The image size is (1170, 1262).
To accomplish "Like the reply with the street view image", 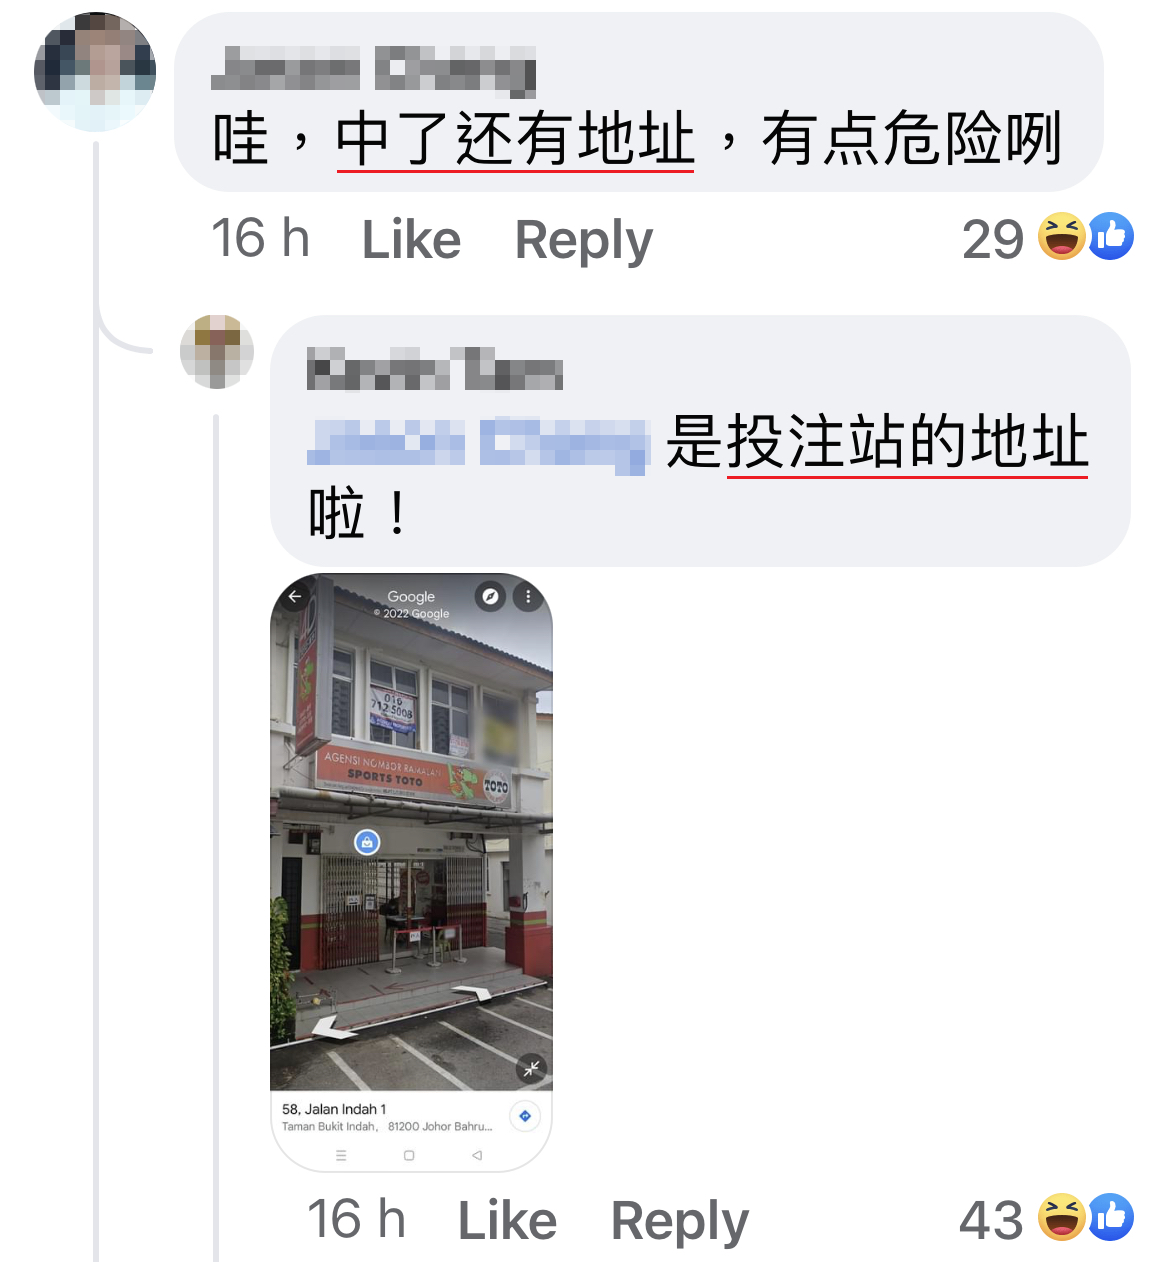I will coord(507,1220).
